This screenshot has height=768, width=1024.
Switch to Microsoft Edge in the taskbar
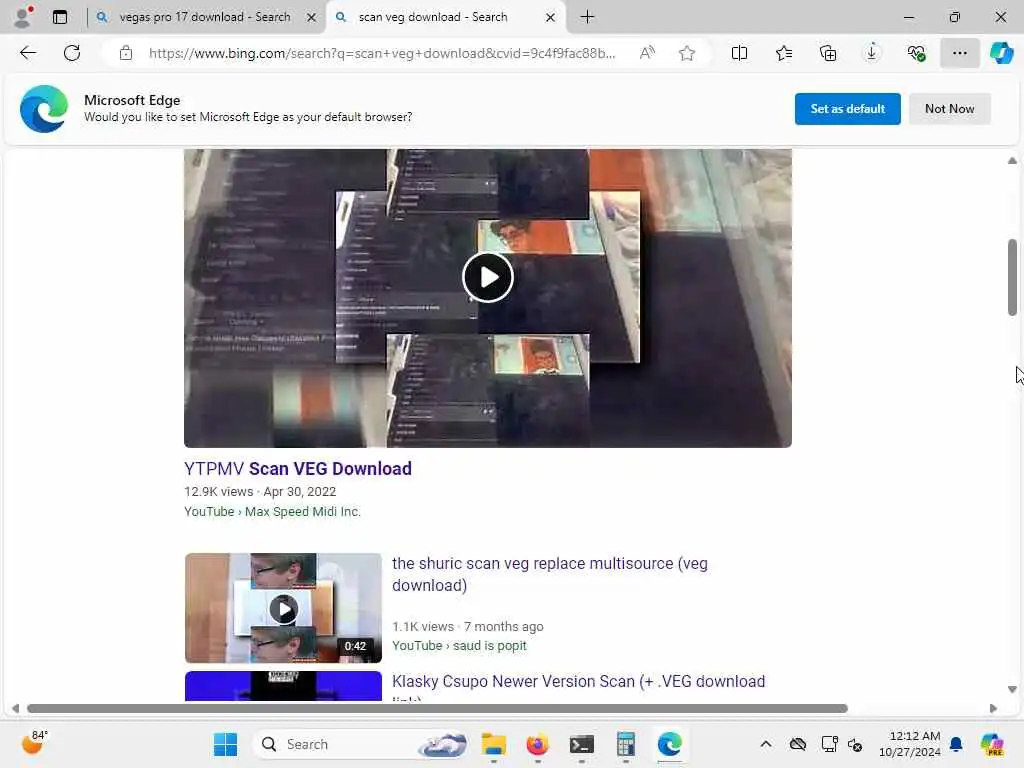tap(669, 744)
